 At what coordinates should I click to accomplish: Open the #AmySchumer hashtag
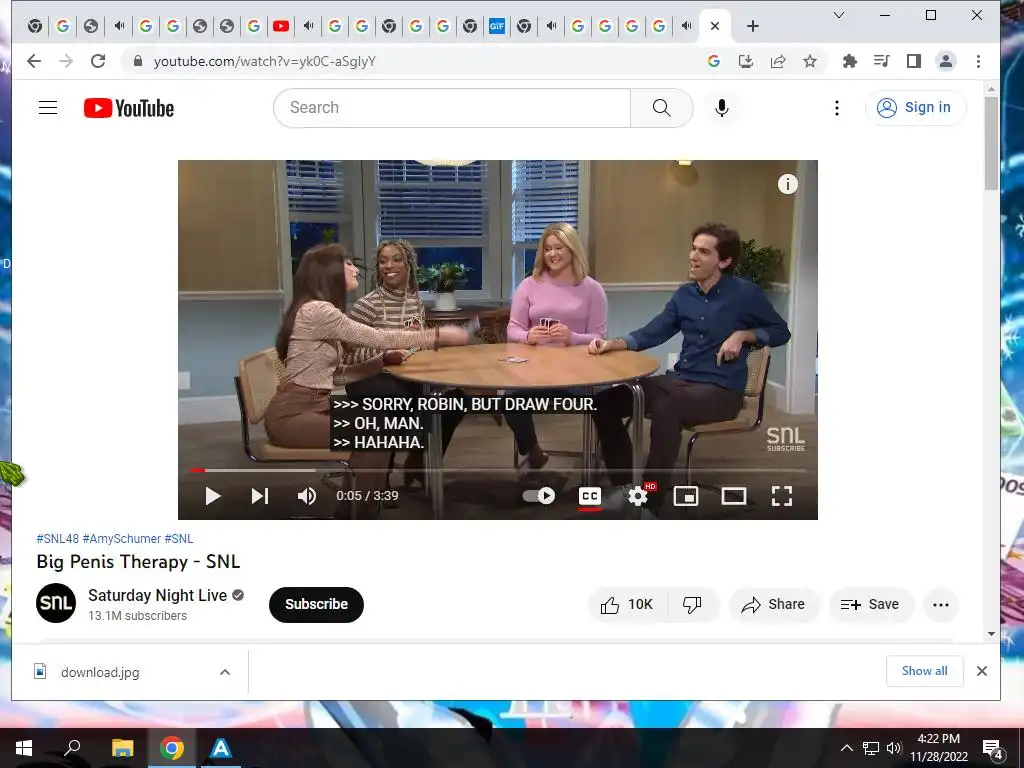tap(121, 539)
